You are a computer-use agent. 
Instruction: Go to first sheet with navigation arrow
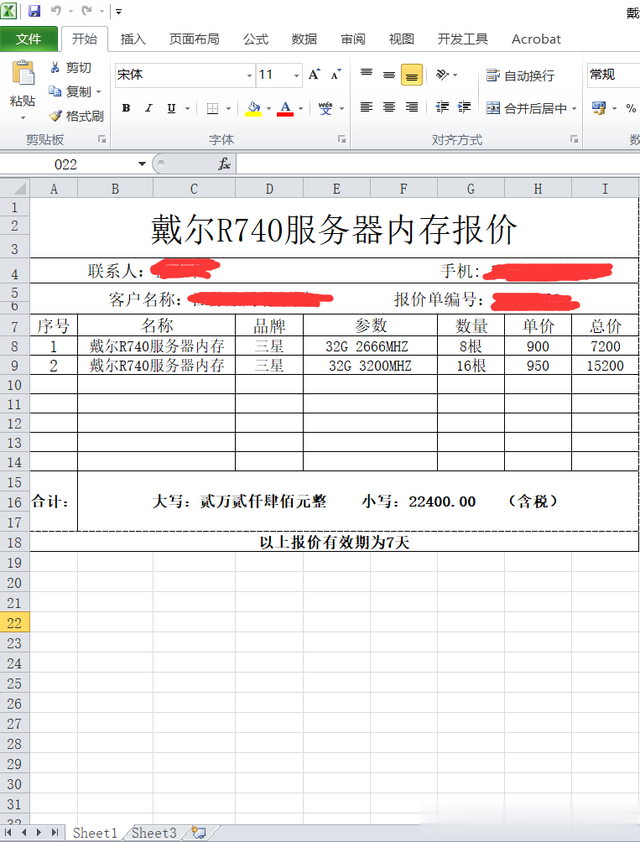8,832
